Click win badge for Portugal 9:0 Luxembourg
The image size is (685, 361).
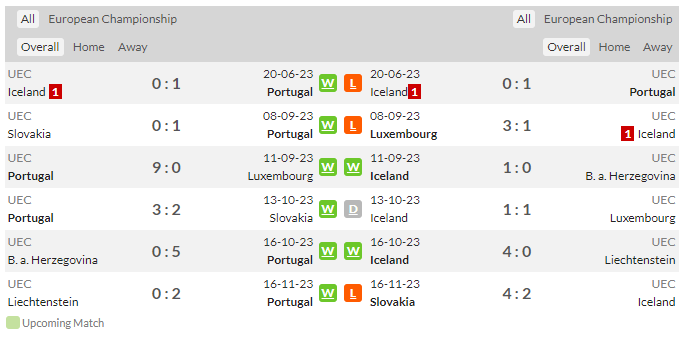(x=328, y=167)
